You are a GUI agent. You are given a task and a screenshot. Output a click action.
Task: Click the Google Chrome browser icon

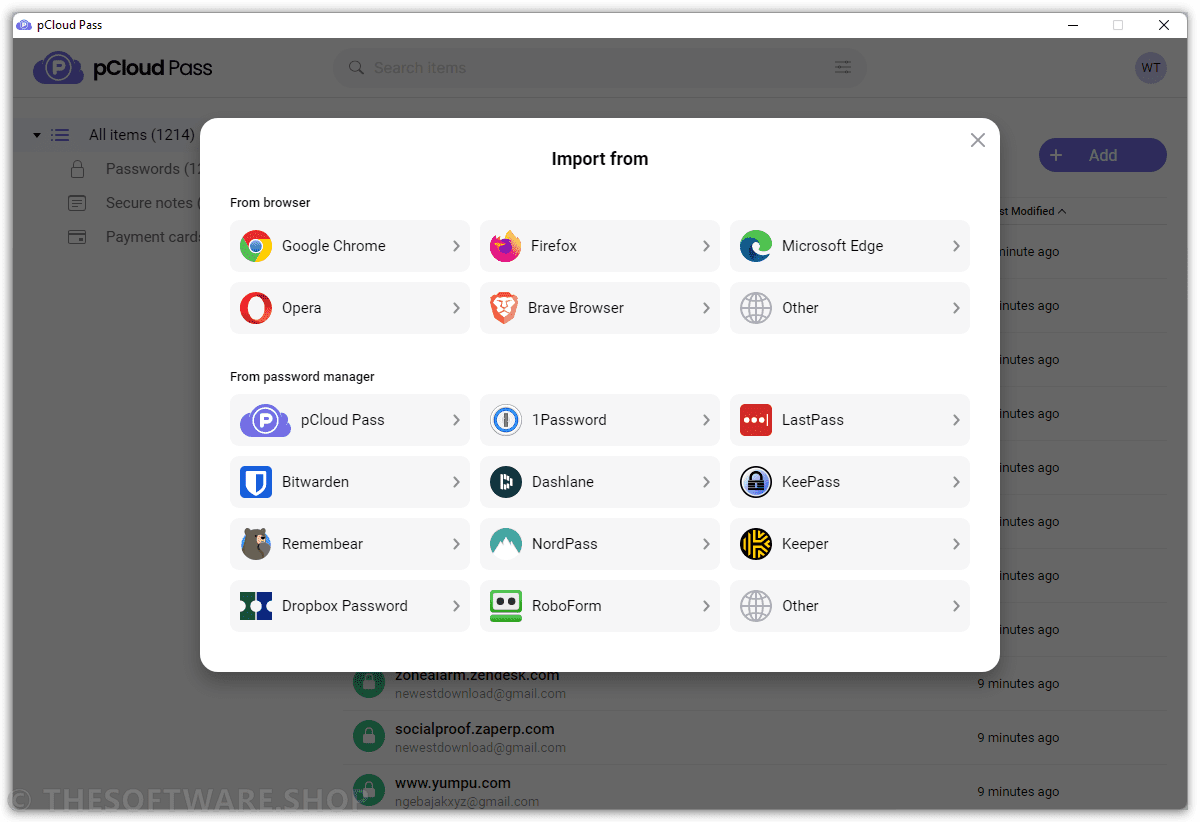click(256, 246)
